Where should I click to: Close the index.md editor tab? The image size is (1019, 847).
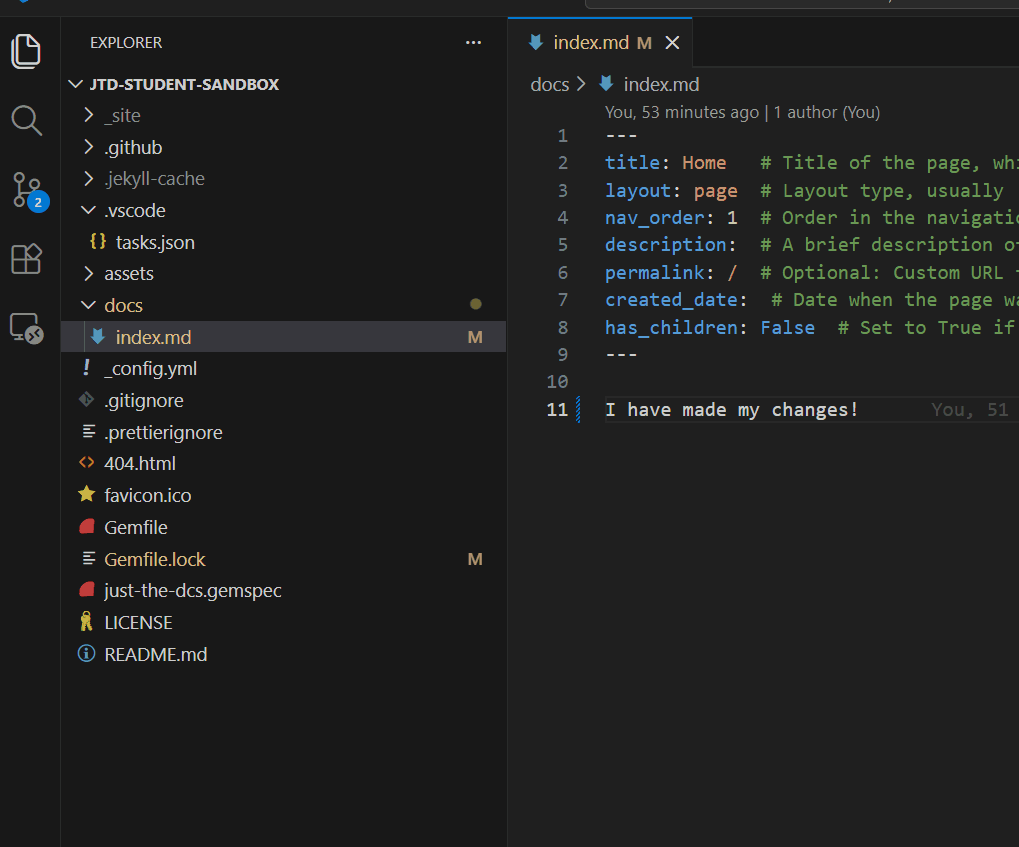(x=672, y=43)
